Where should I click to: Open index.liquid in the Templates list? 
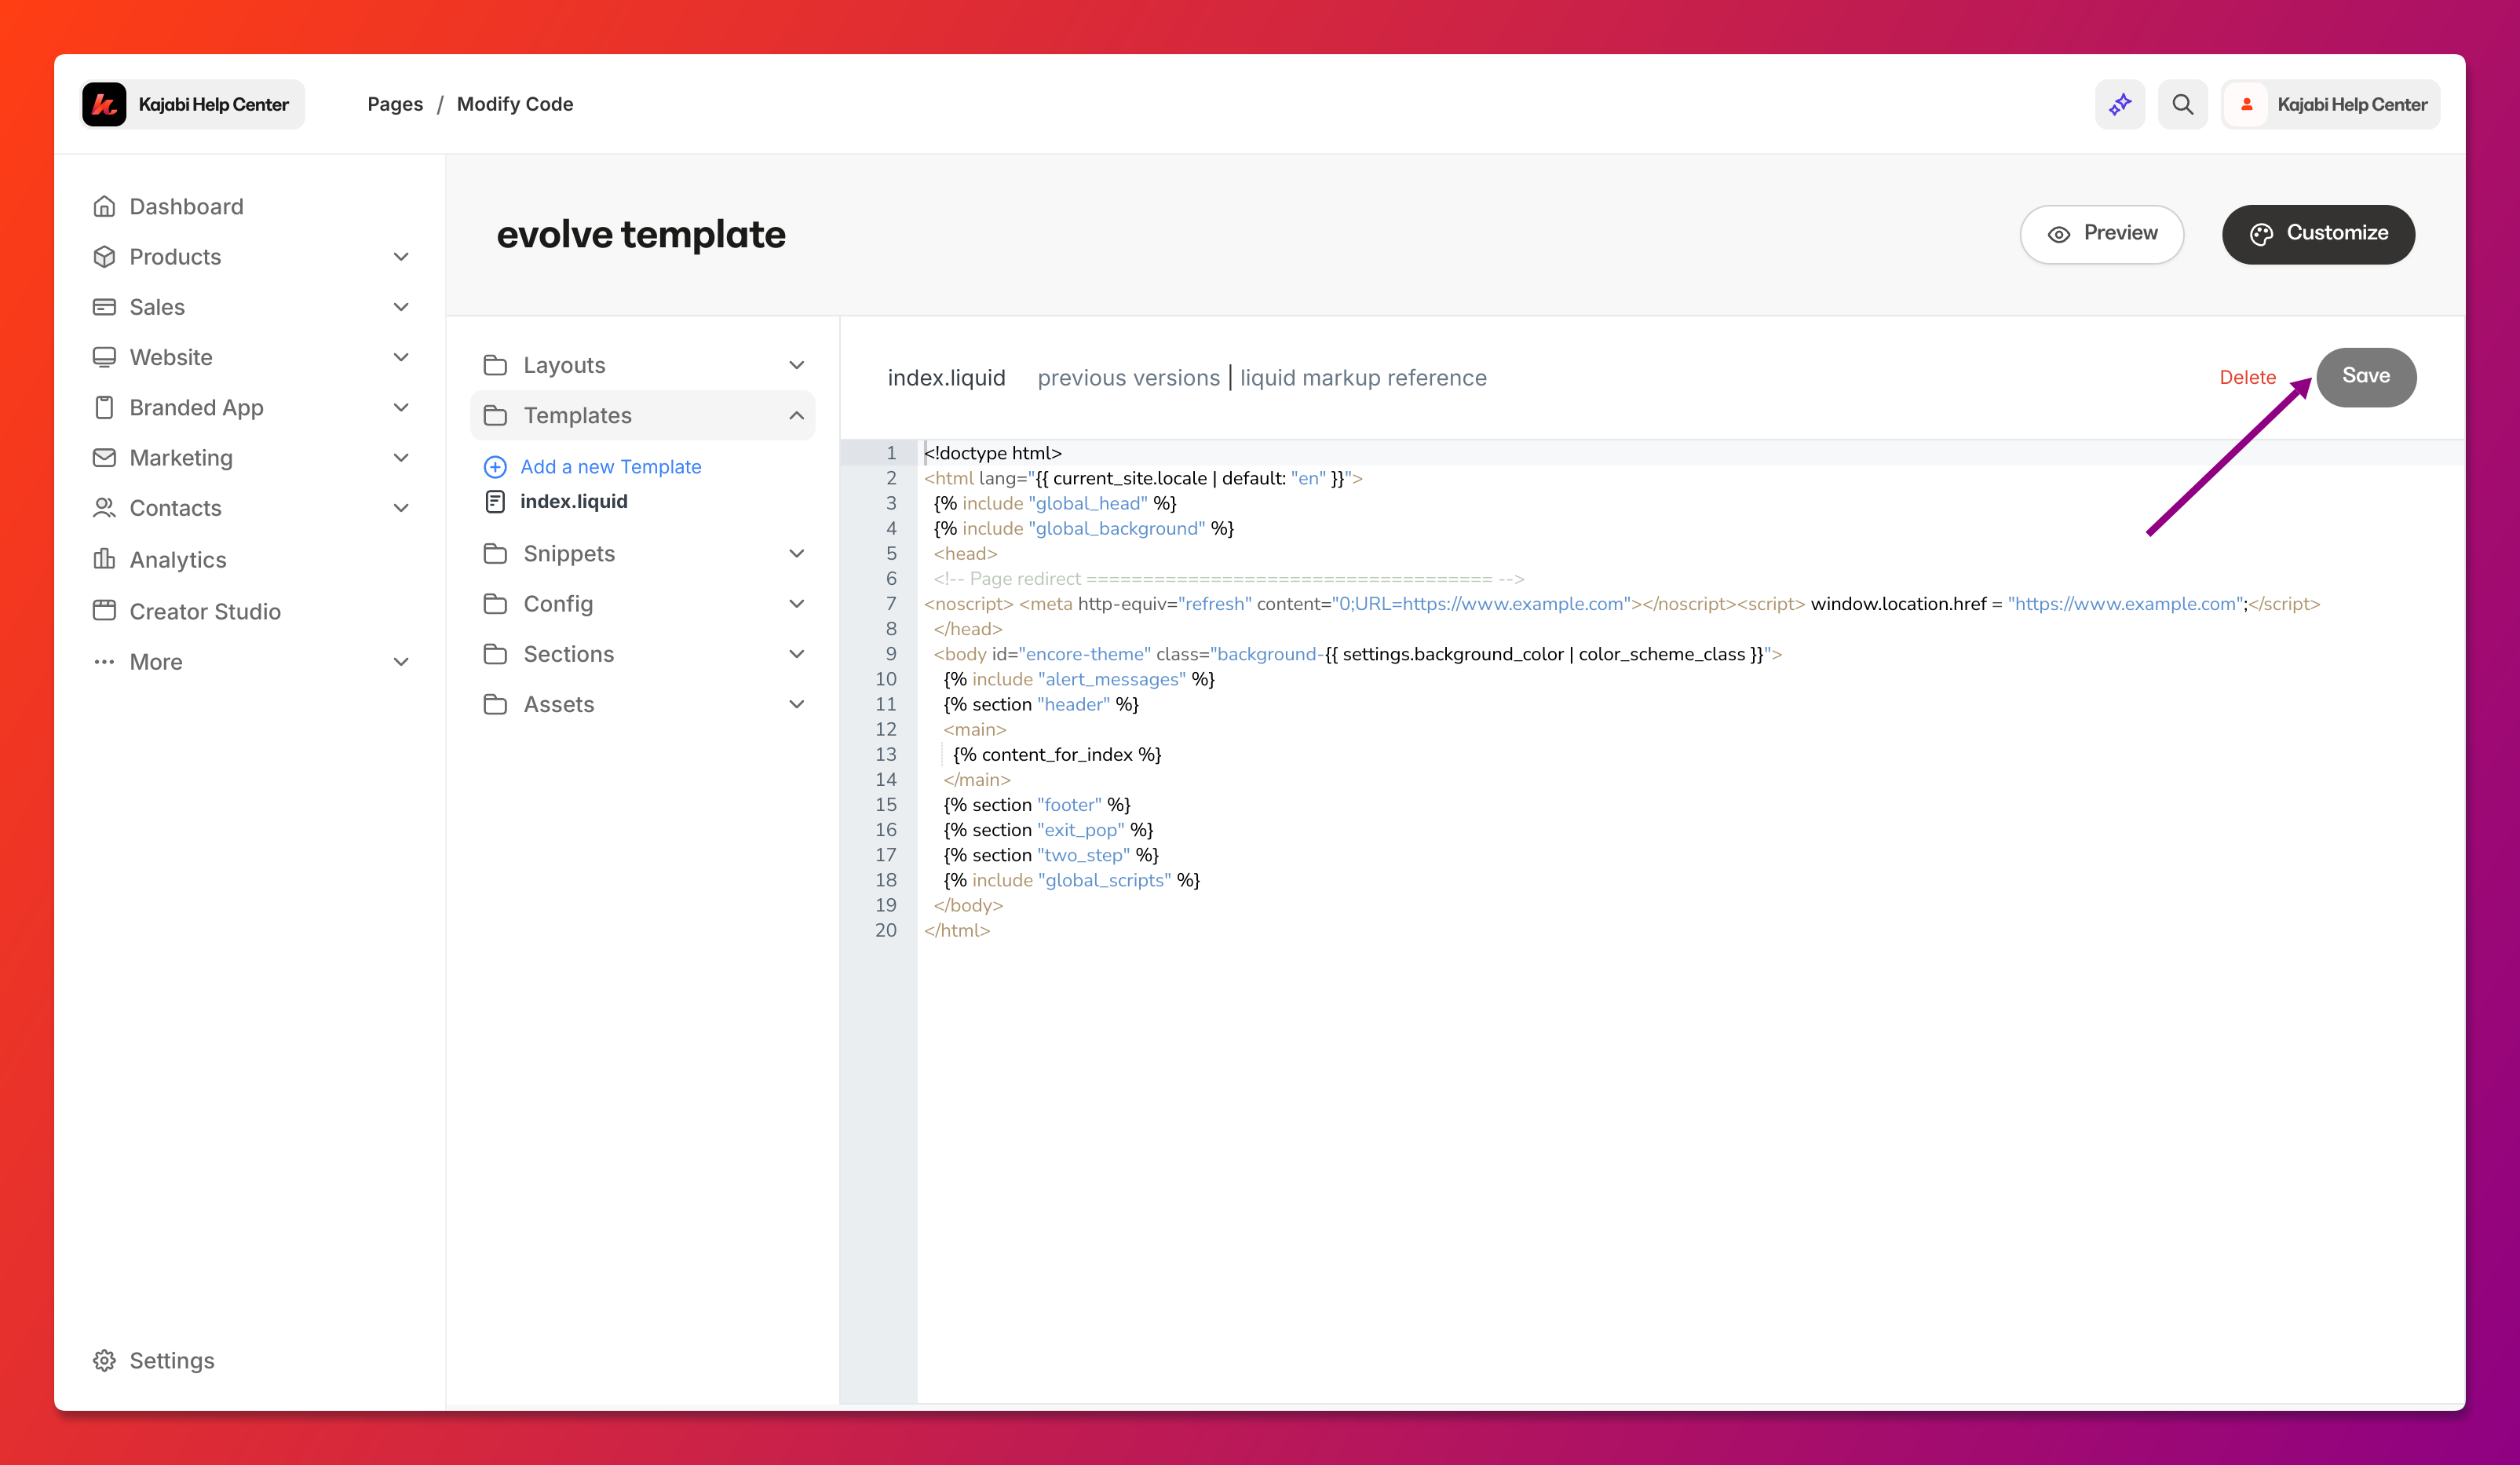[574, 501]
